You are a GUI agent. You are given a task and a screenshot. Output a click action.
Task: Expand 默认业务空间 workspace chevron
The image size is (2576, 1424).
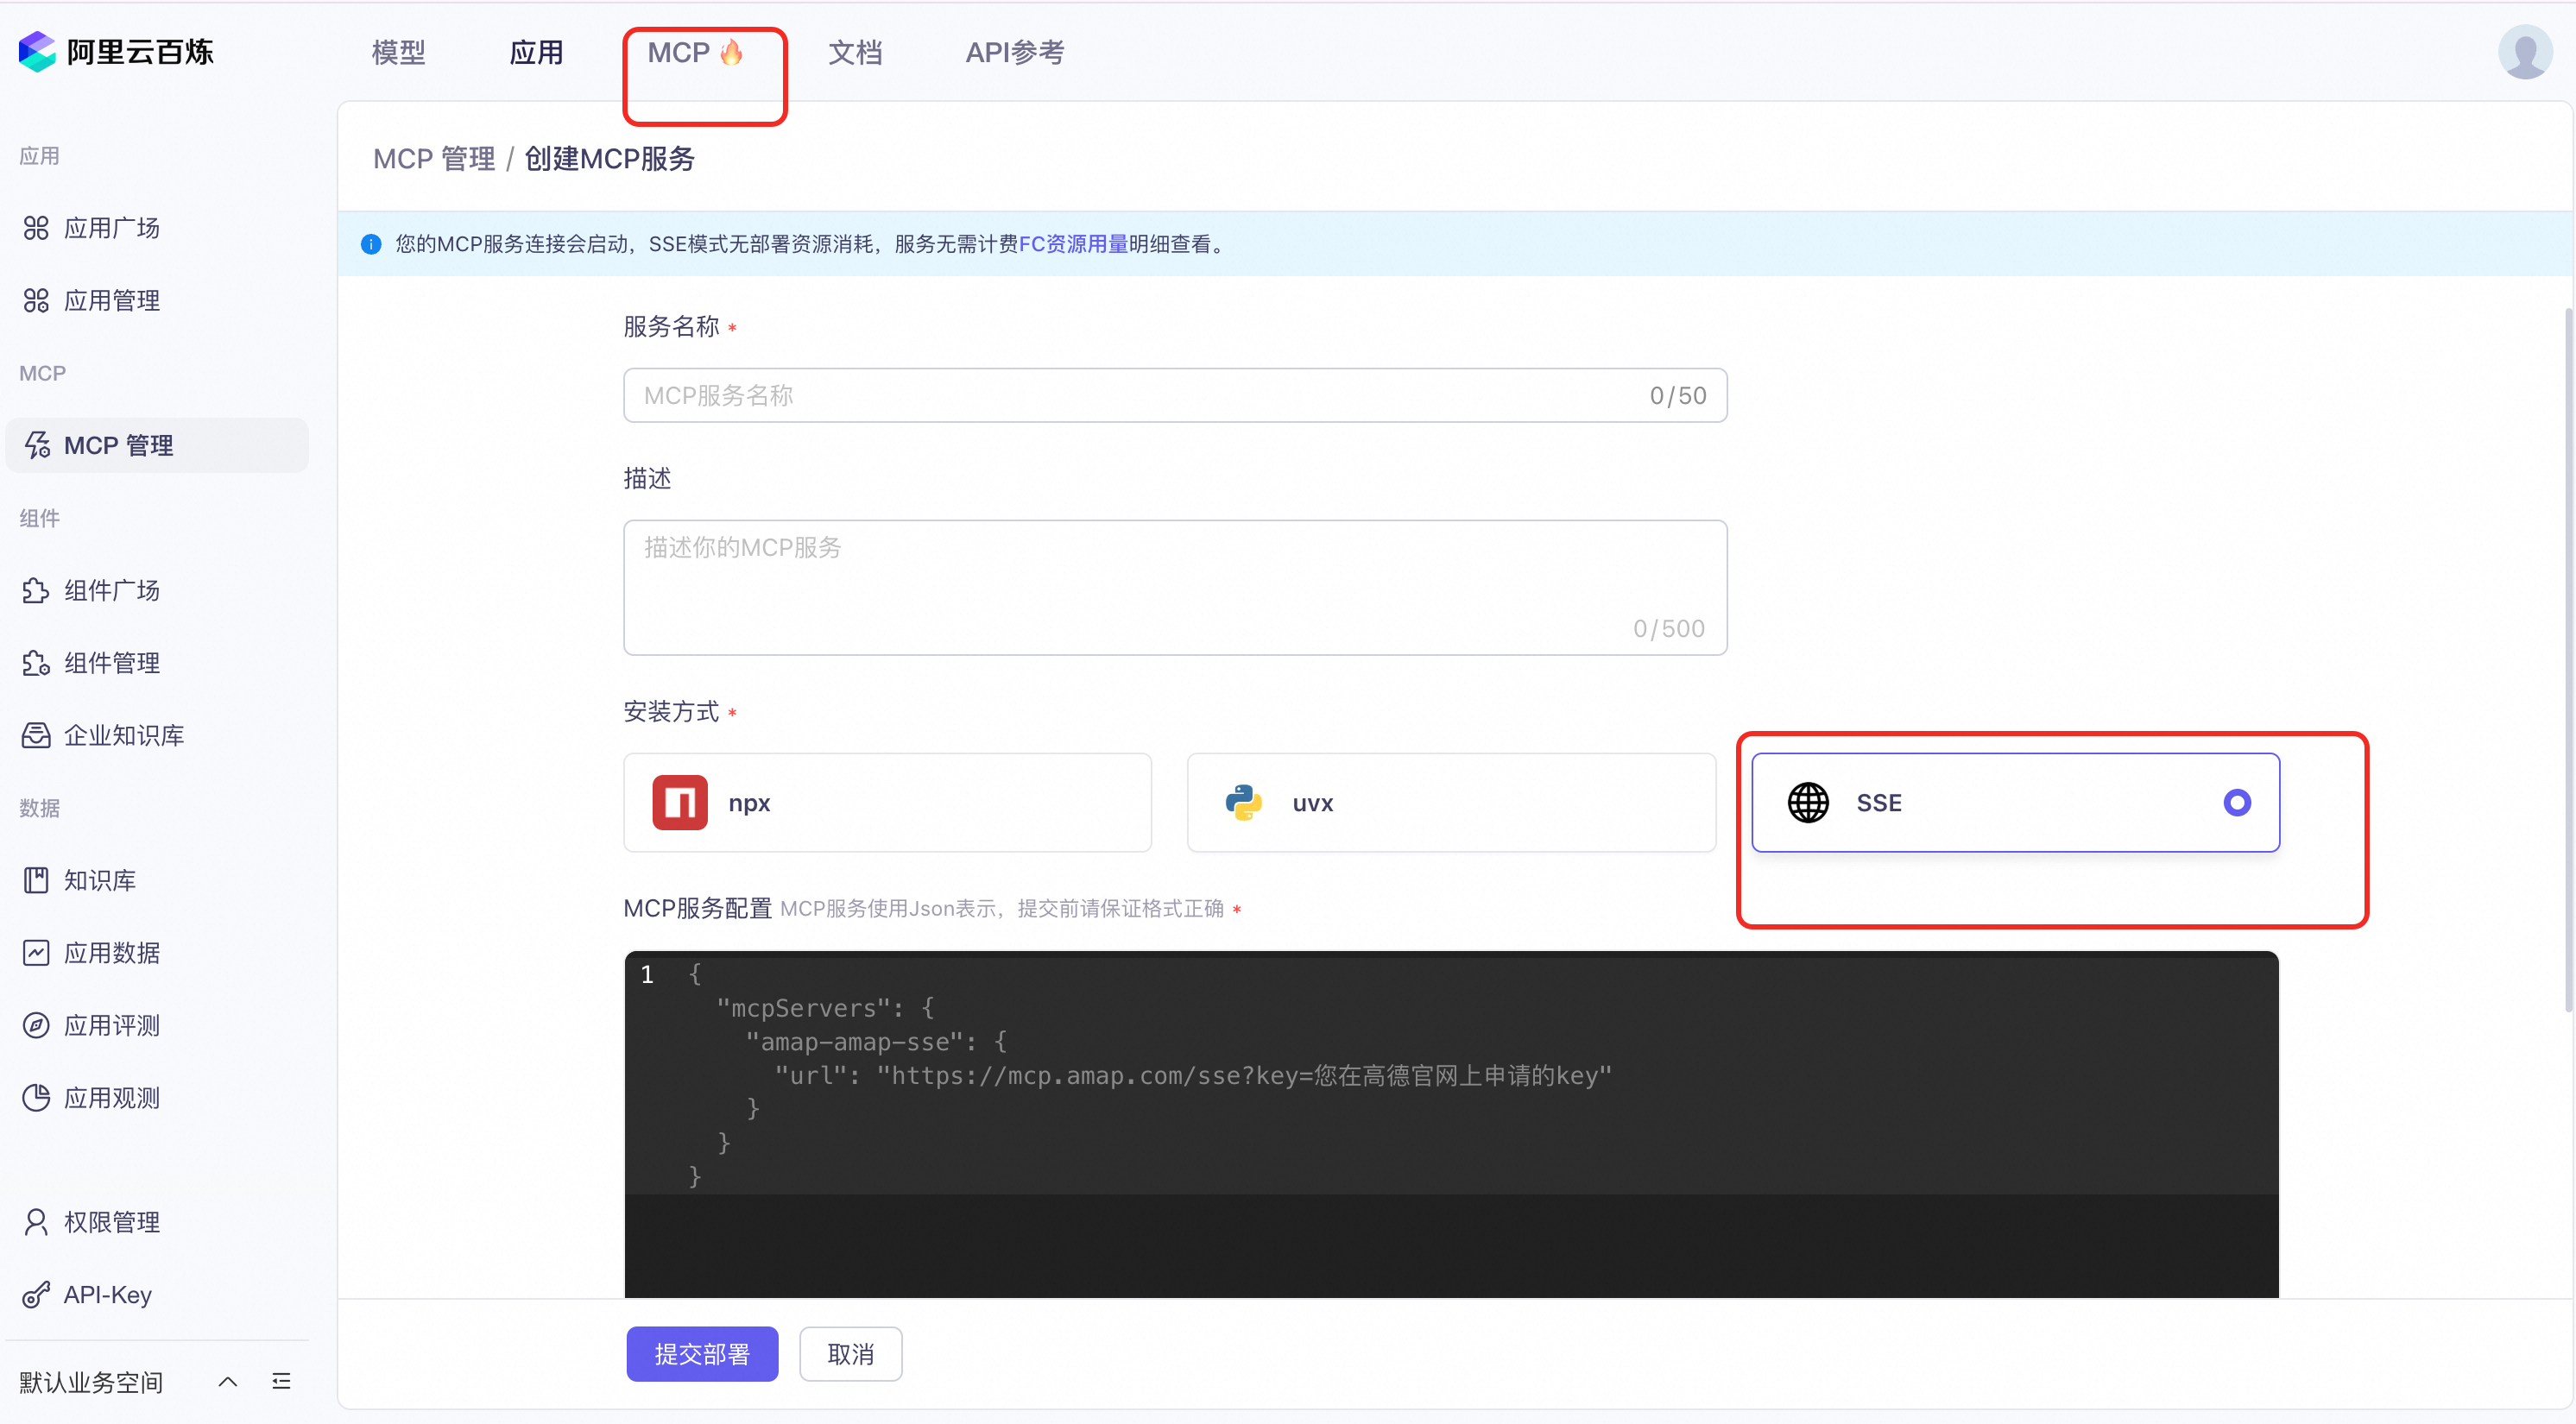(x=228, y=1381)
